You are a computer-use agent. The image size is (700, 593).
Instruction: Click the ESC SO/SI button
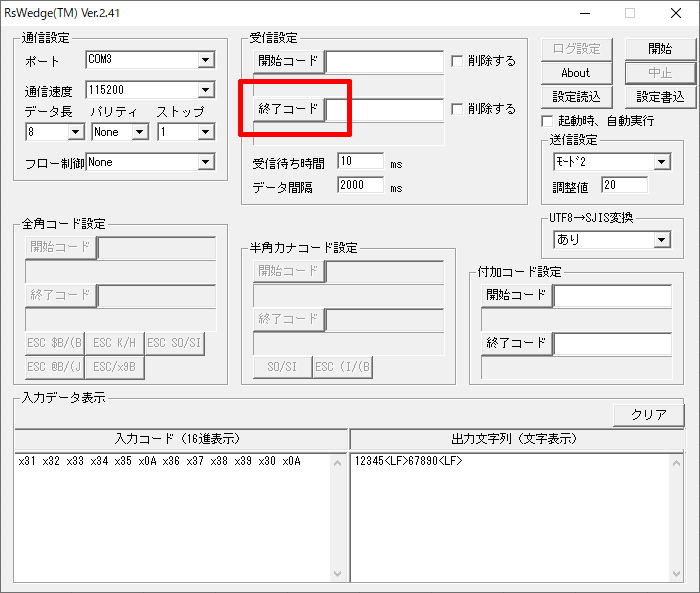point(175,343)
